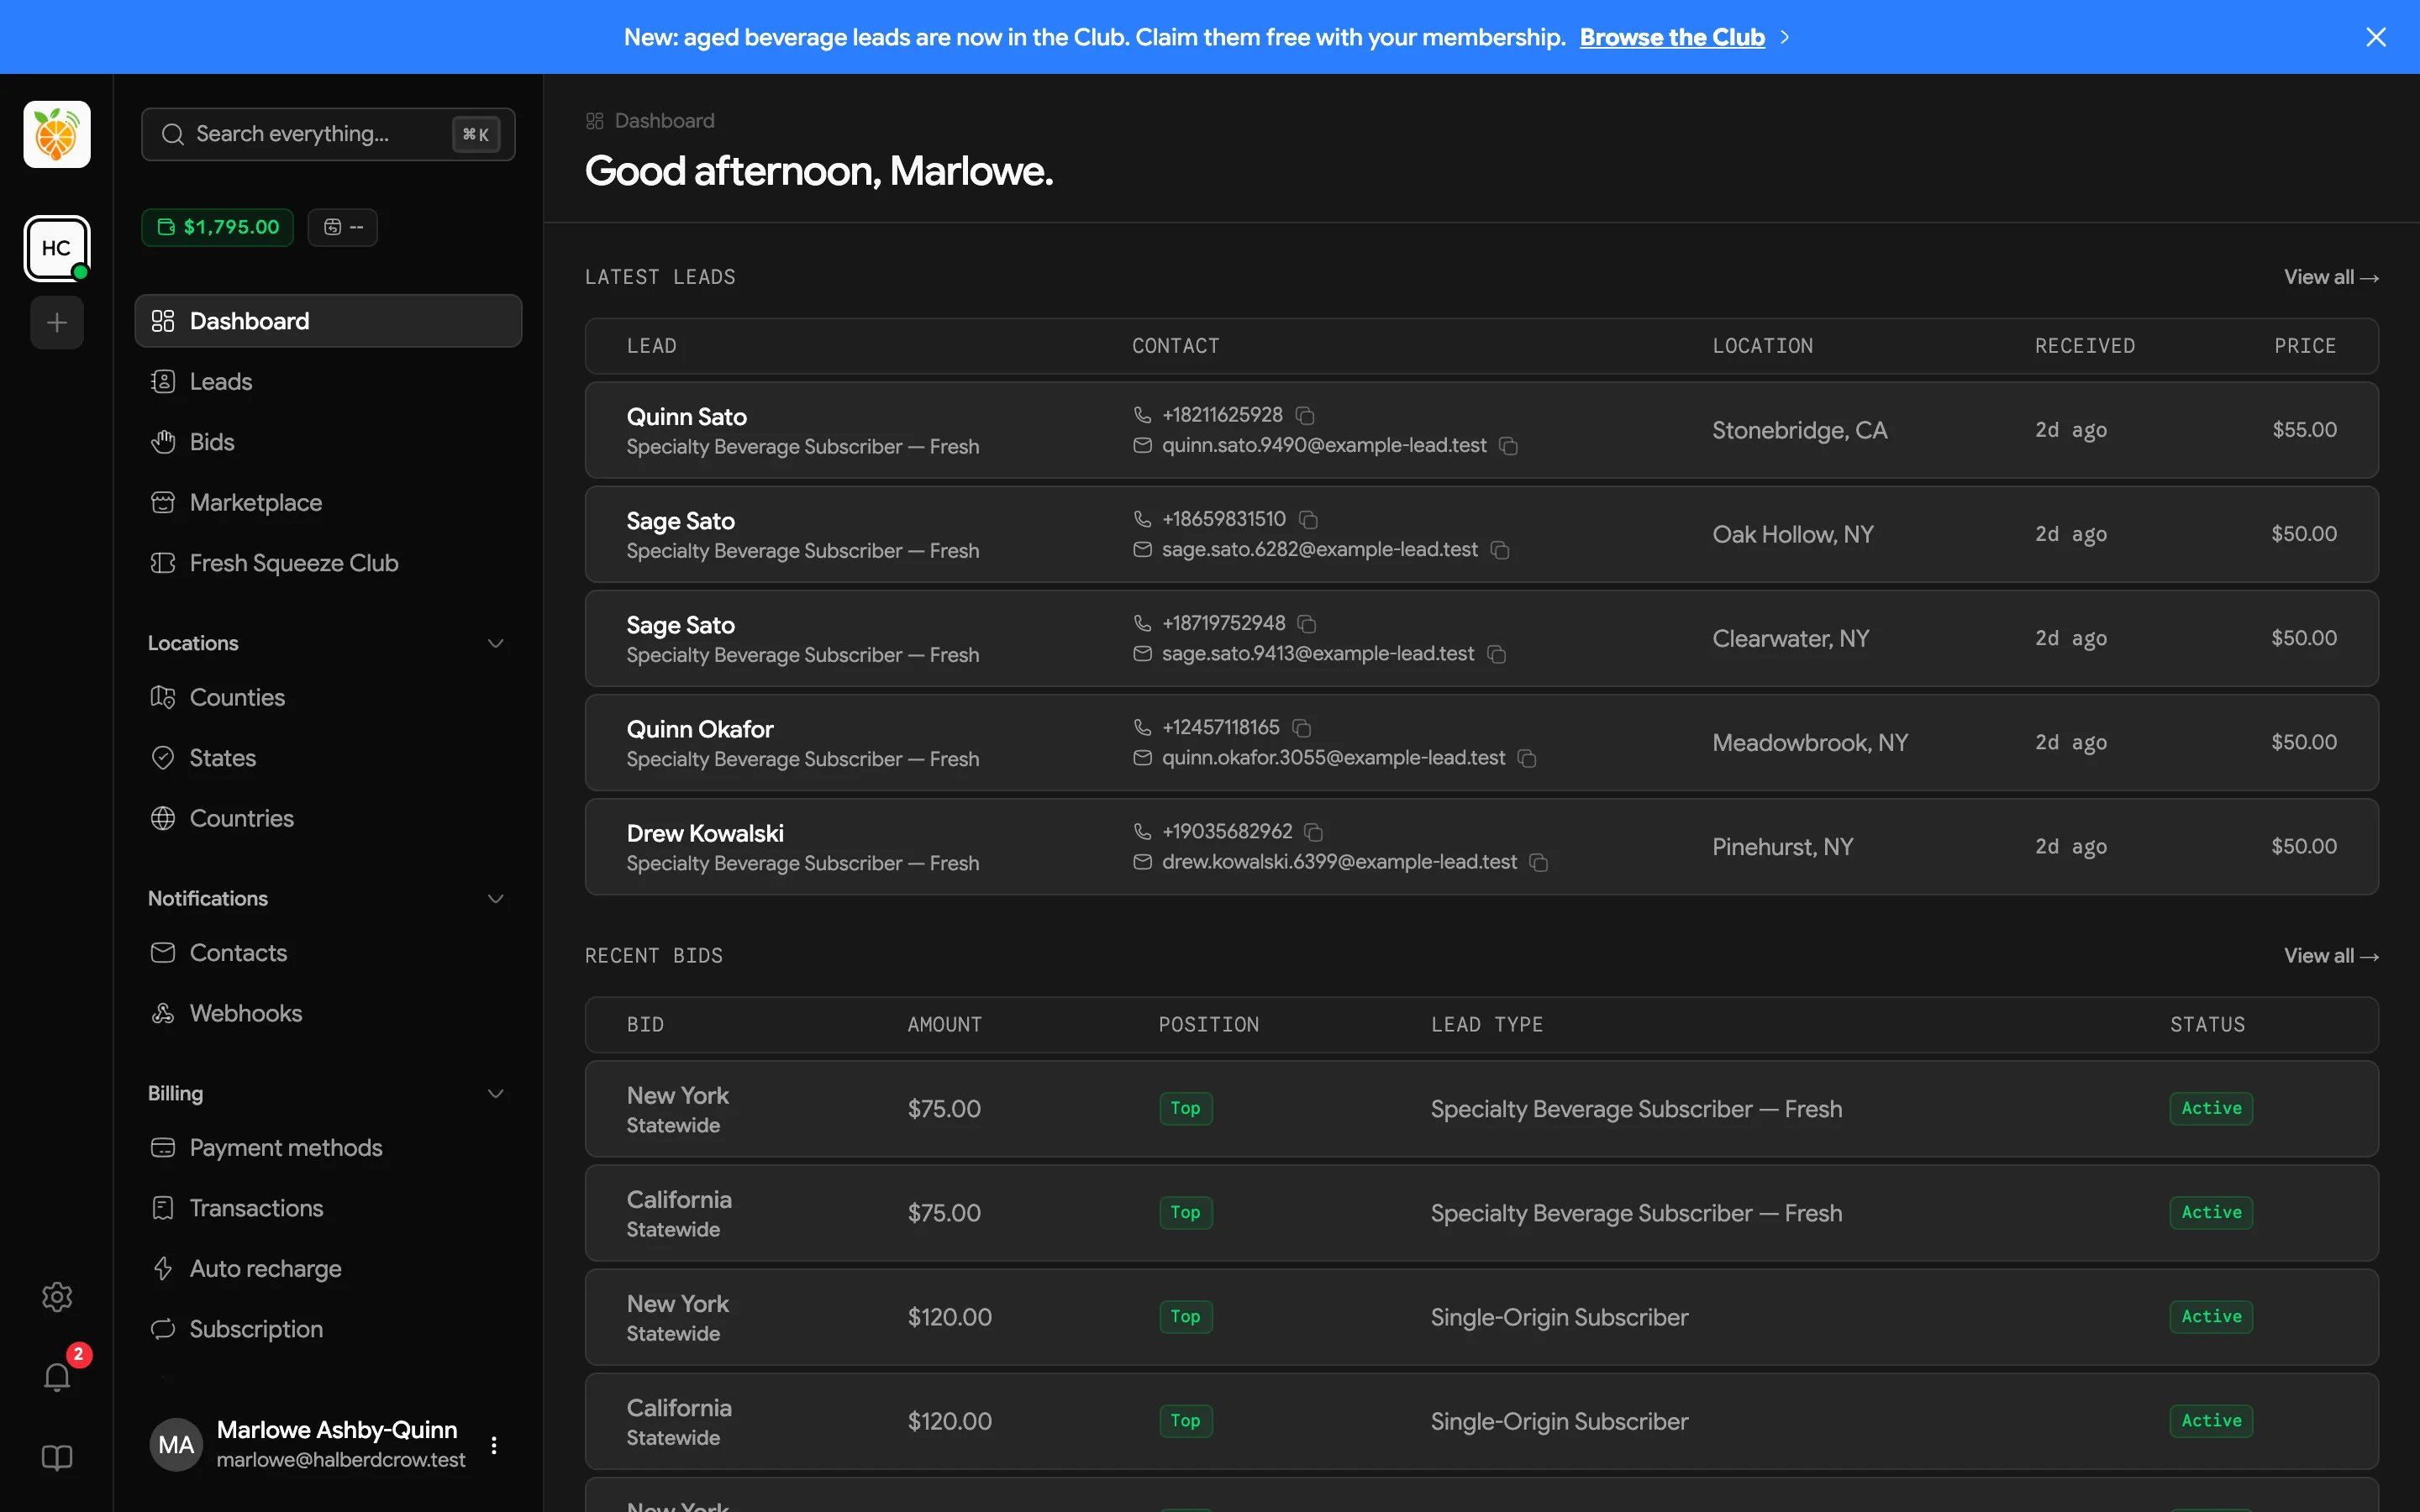Select the California $120.00 bid row
This screenshot has height=1512, width=2420.
(1481, 1421)
